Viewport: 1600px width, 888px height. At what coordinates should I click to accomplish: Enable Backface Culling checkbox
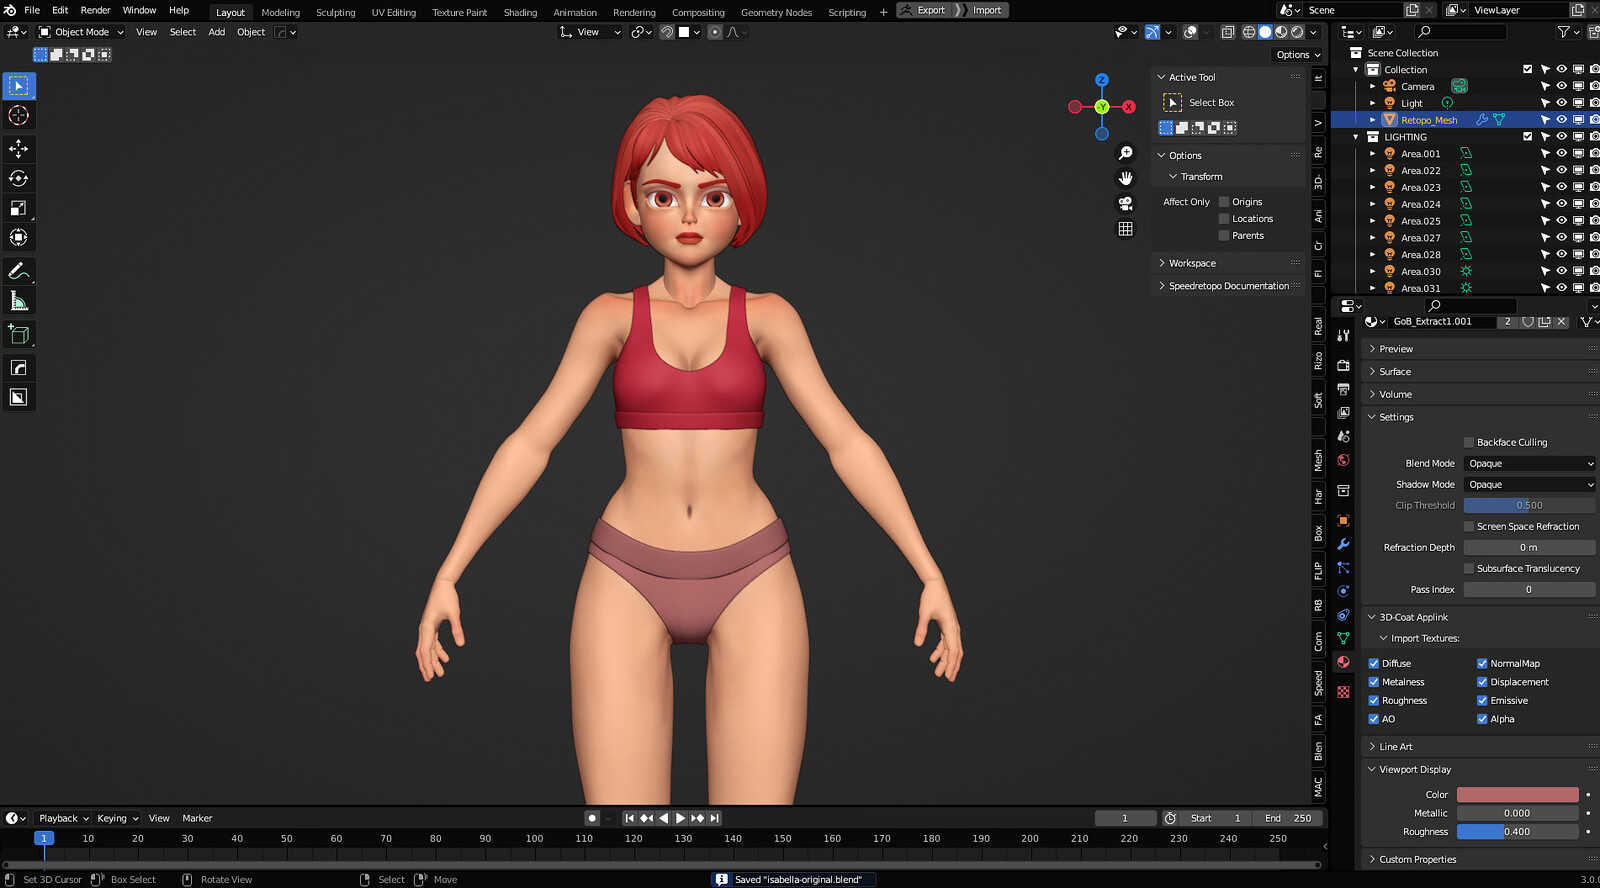pos(1469,442)
